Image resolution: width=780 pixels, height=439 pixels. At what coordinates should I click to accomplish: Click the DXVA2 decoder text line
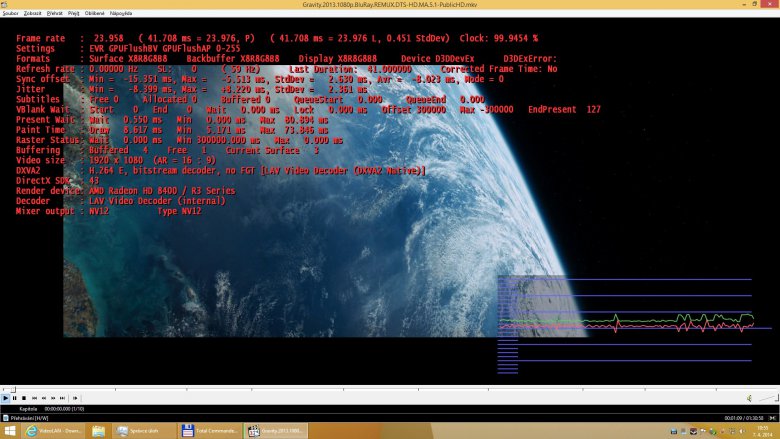pos(220,171)
